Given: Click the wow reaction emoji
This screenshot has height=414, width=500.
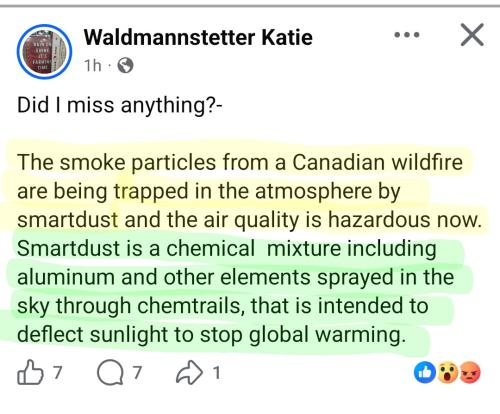Looking at the screenshot, I should pos(447,372).
